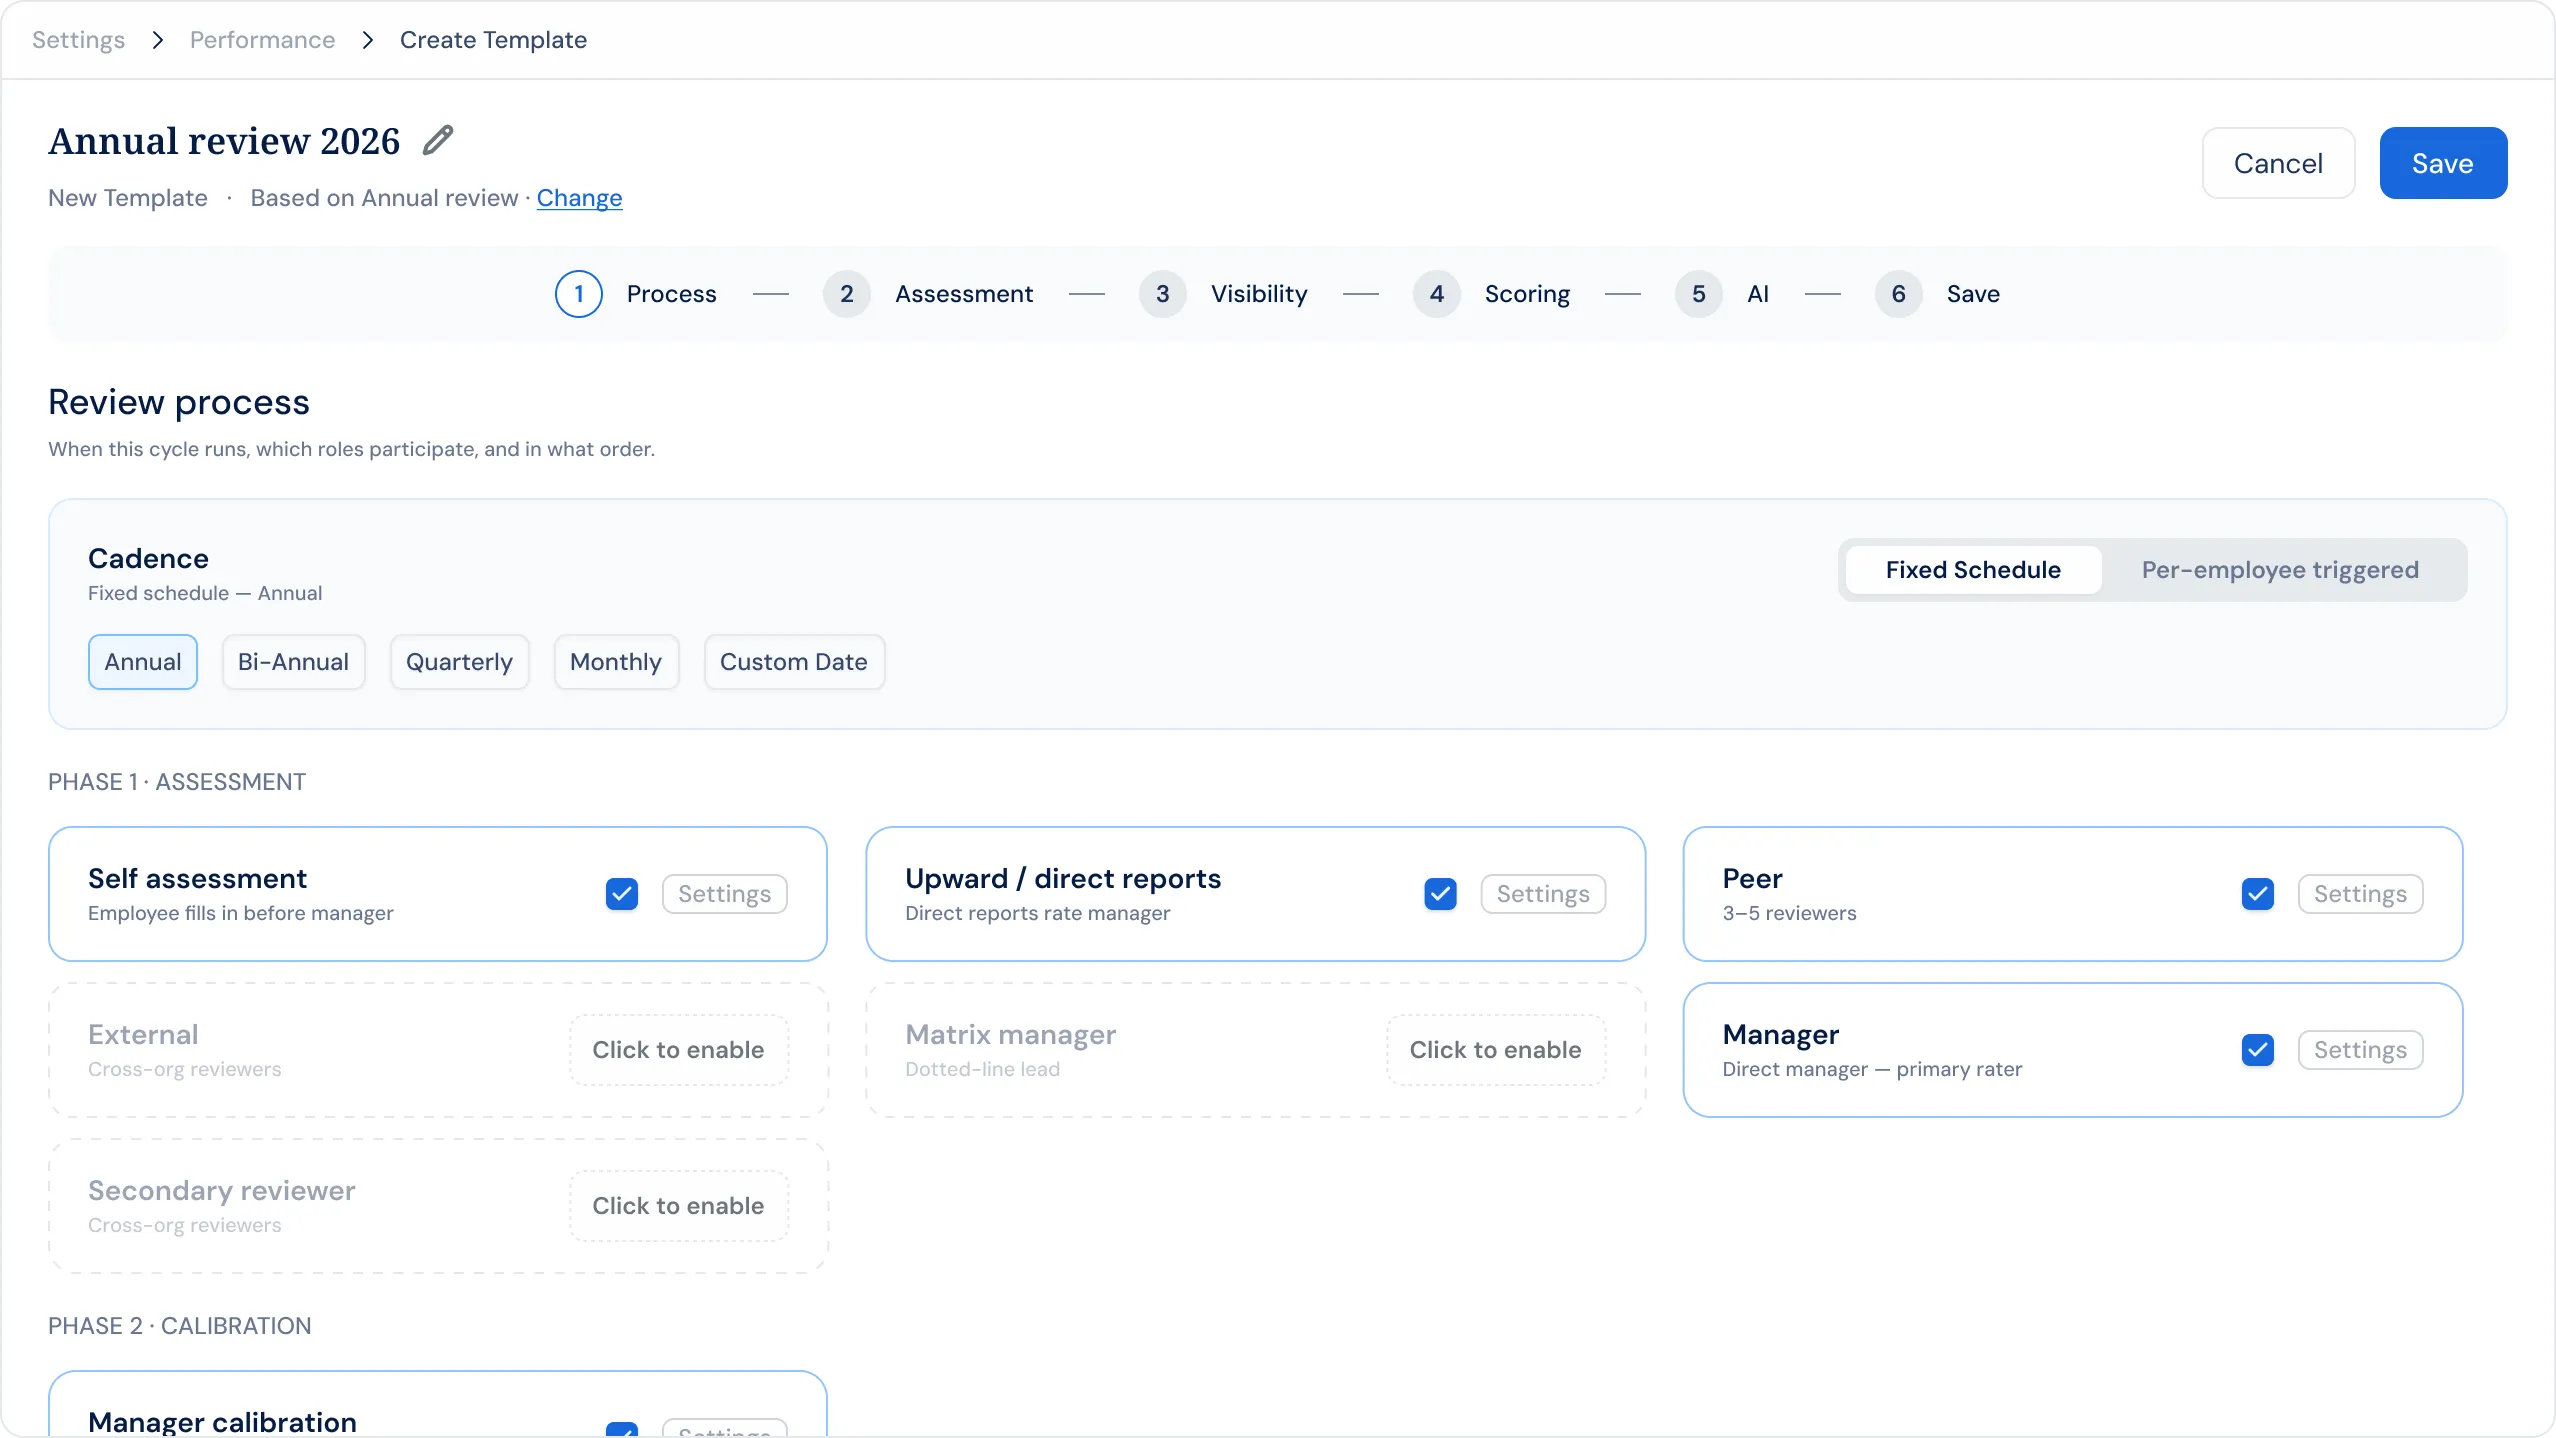2556x1438 pixels.
Task: Choose Annual cadence
Action: click(143, 662)
